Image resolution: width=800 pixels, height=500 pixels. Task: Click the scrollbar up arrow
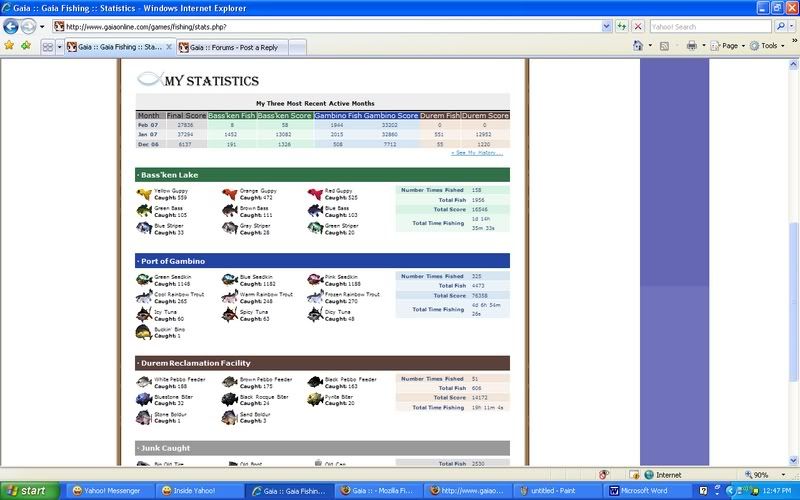pos(793,64)
